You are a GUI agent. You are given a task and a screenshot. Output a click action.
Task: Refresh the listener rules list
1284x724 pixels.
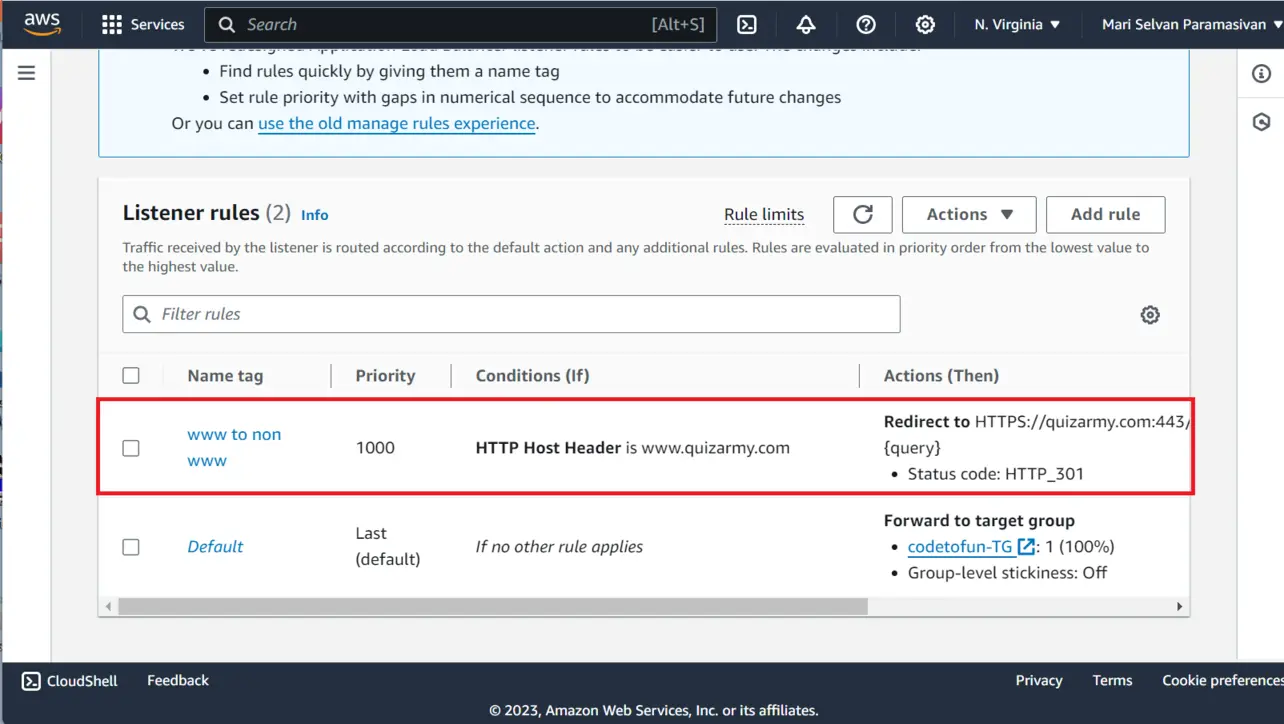click(x=863, y=214)
